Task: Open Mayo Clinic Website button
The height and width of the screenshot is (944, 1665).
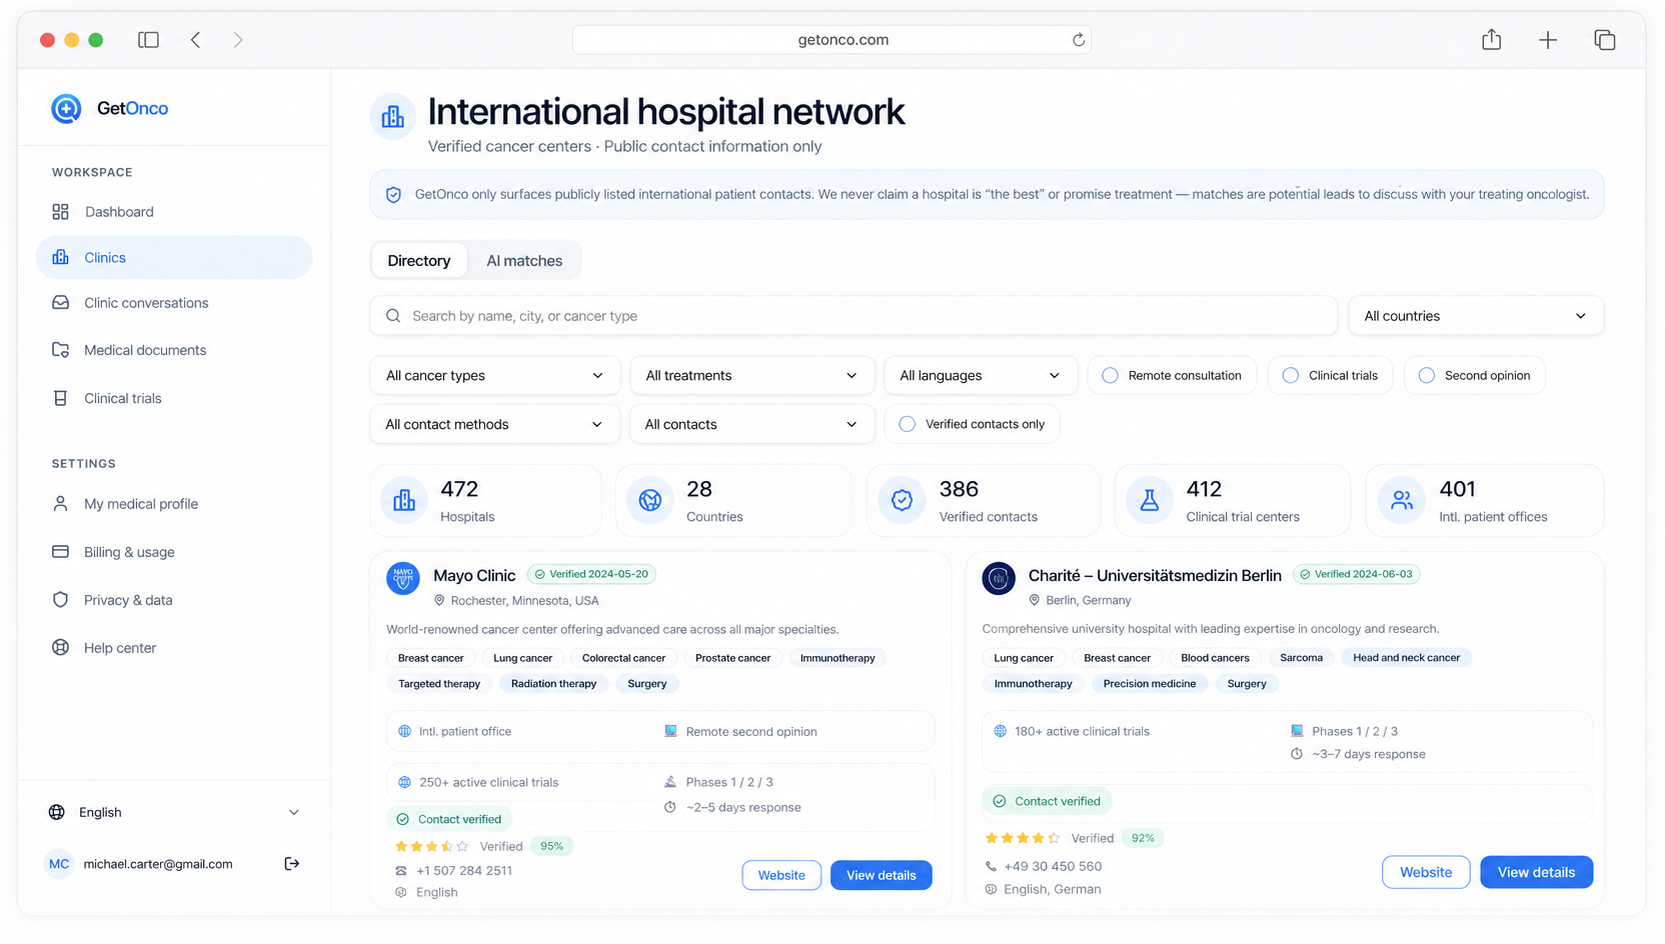Action: click(782, 875)
